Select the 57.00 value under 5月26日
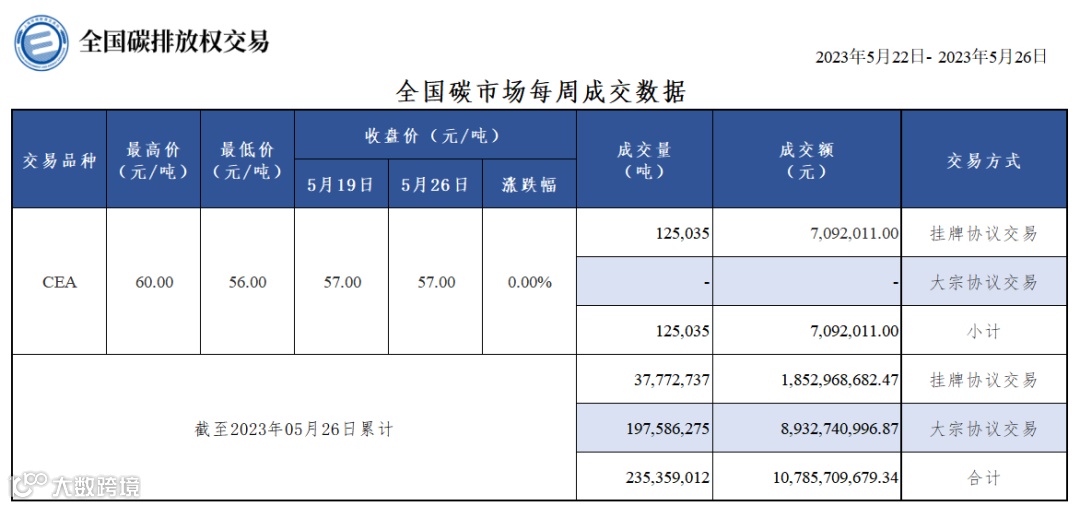The image size is (1080, 506). [435, 282]
